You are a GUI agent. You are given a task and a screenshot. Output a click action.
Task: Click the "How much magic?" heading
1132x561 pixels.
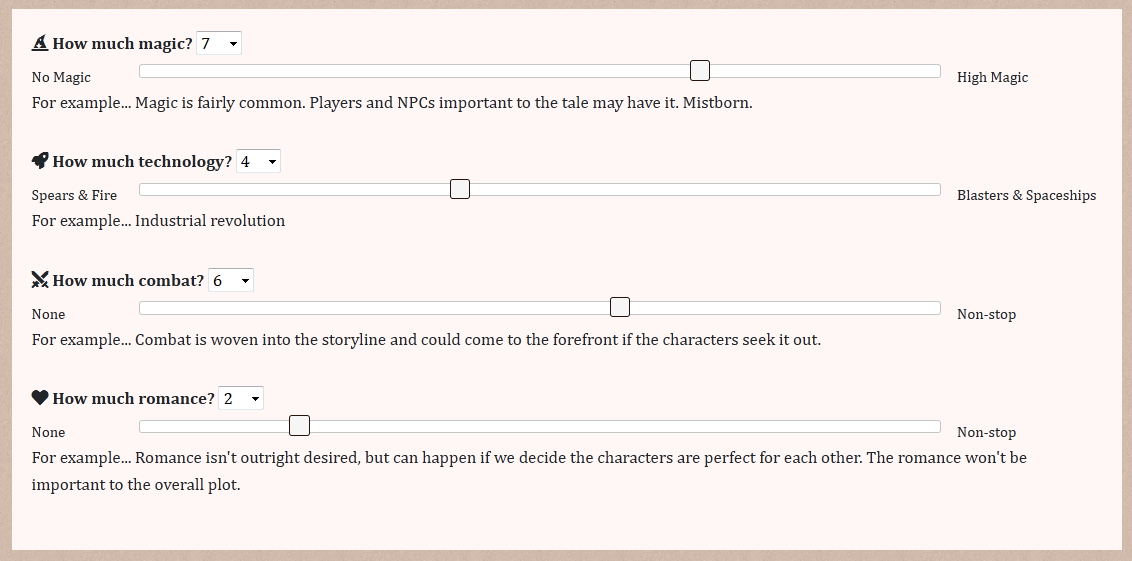[122, 44]
